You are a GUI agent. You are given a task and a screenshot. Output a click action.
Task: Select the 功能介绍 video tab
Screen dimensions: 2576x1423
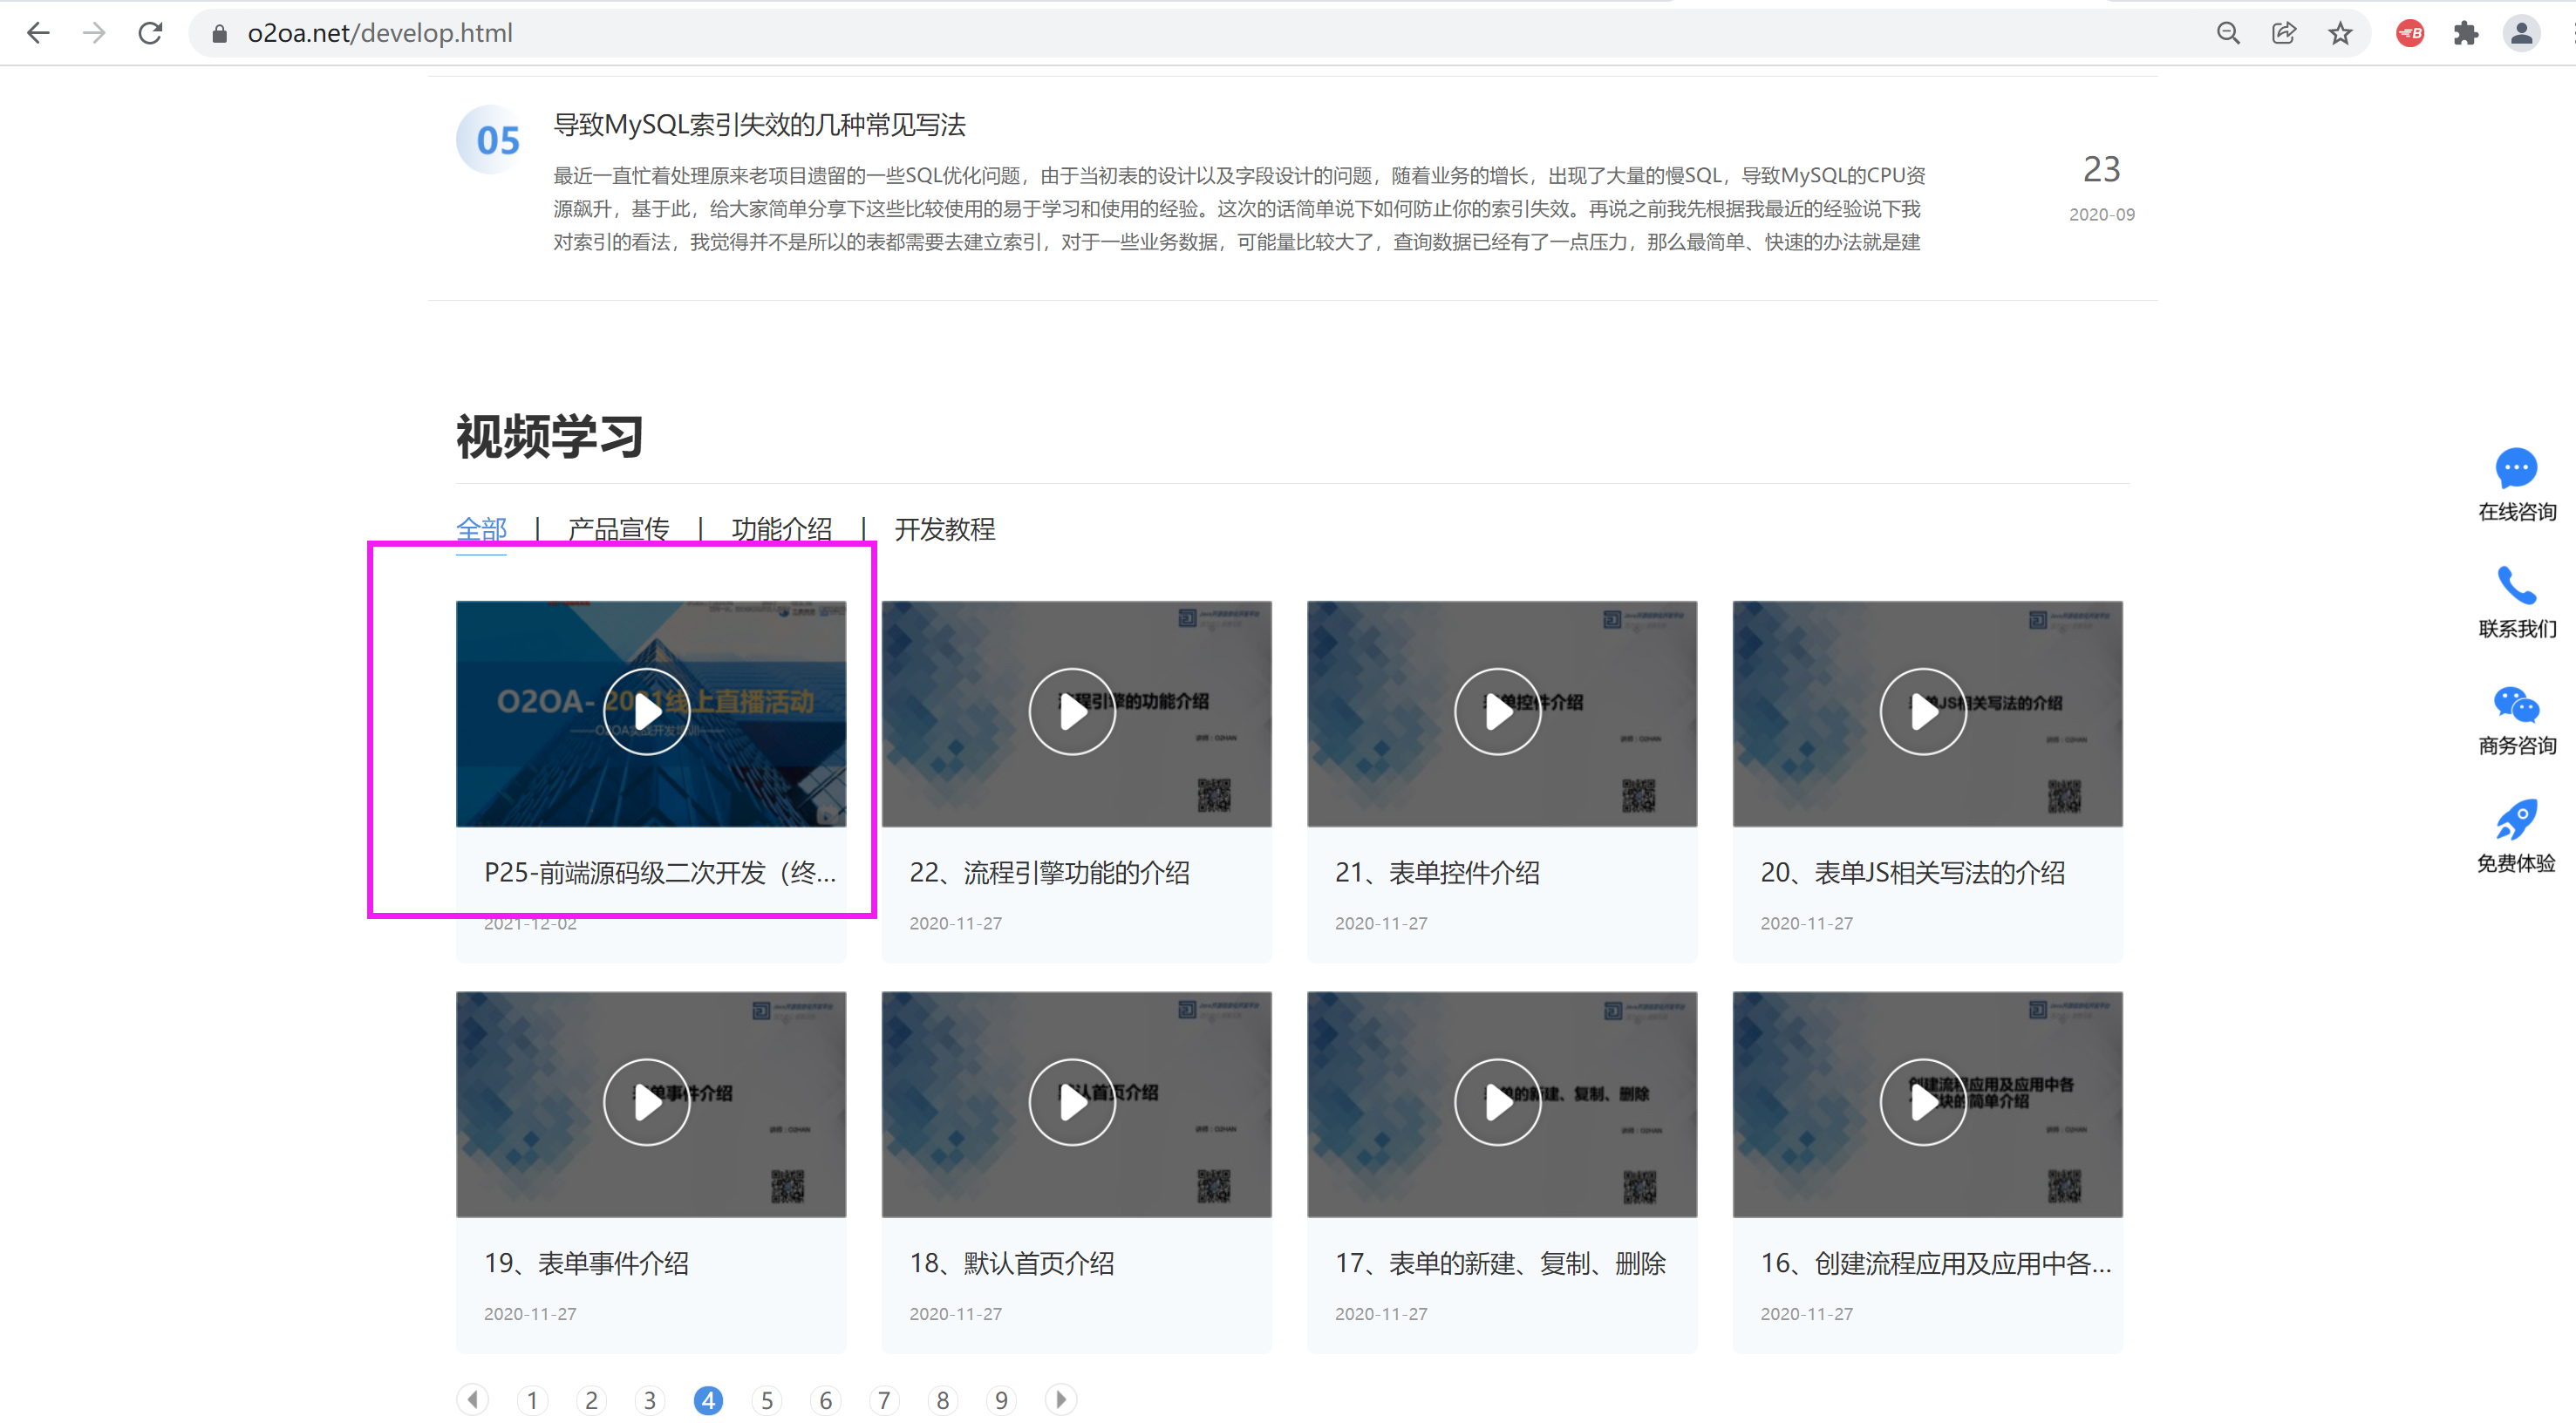[x=781, y=528]
